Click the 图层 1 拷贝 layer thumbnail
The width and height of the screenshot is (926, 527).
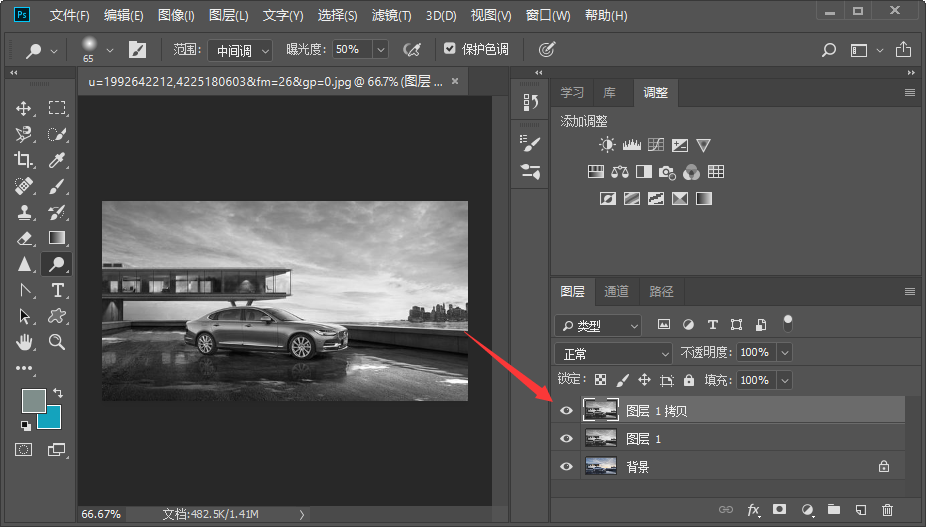601,410
